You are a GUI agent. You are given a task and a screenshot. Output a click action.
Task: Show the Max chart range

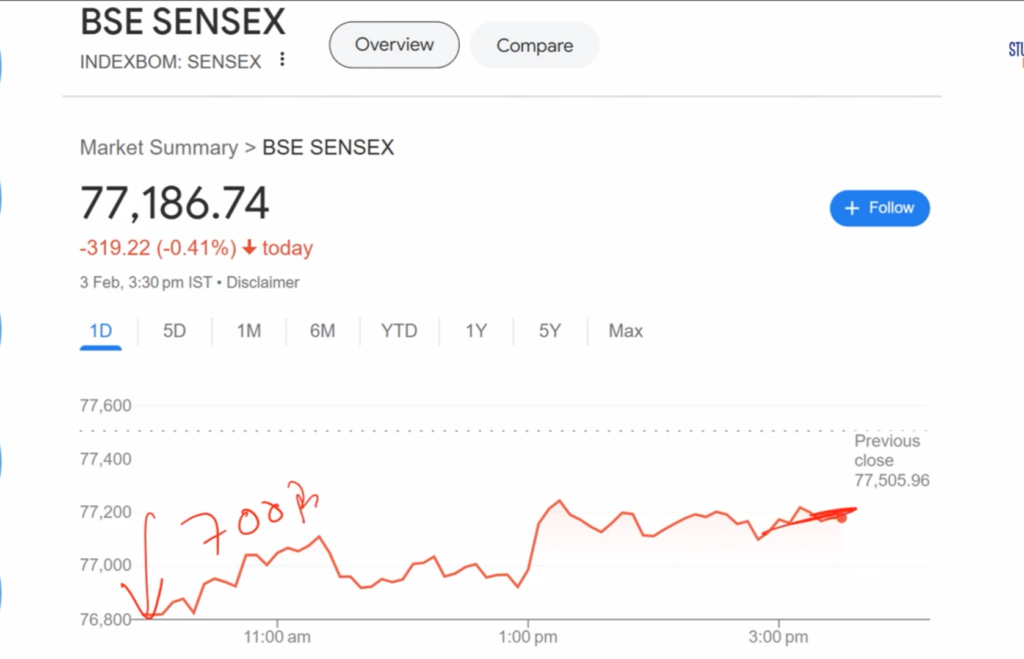[x=626, y=331]
